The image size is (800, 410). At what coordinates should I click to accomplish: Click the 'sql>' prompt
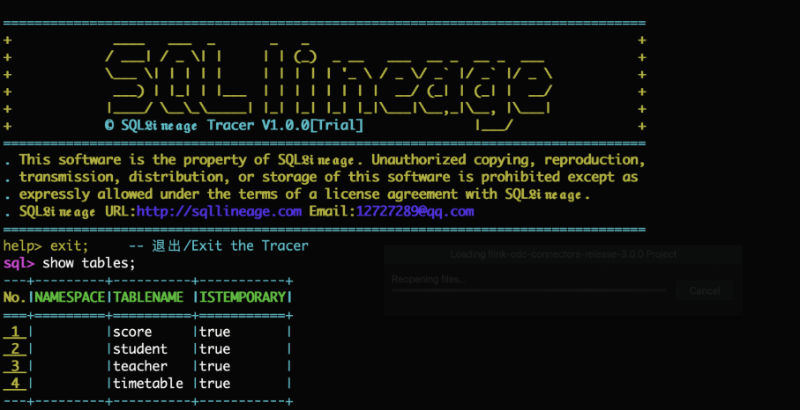19,264
